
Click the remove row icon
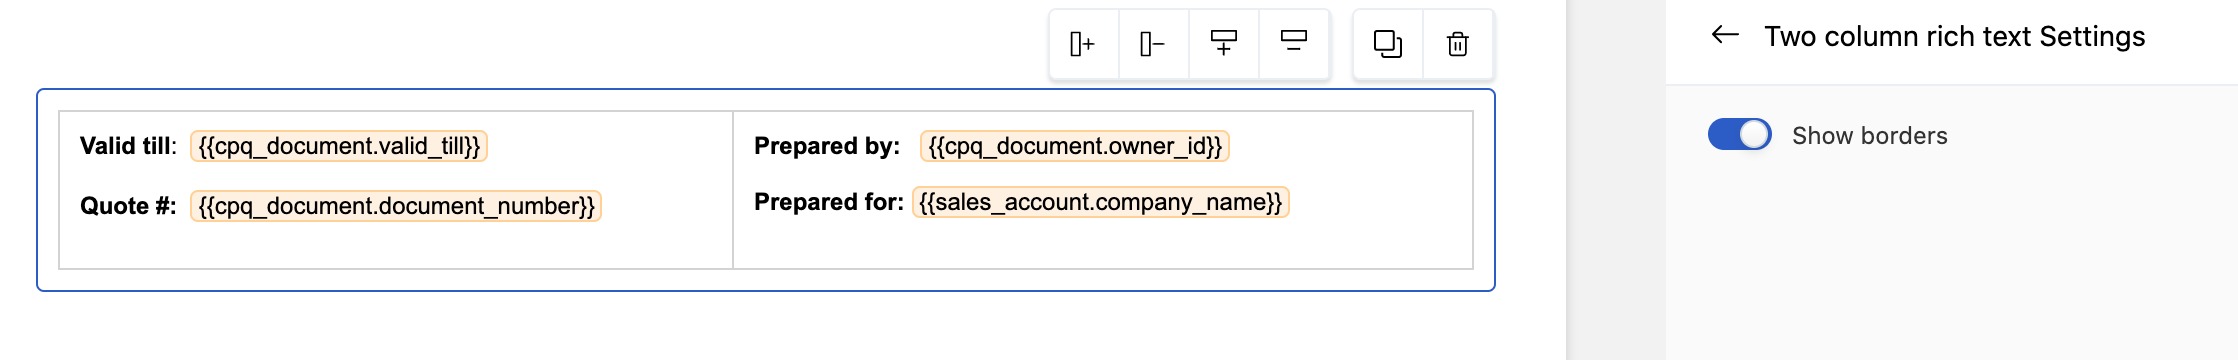[1294, 42]
